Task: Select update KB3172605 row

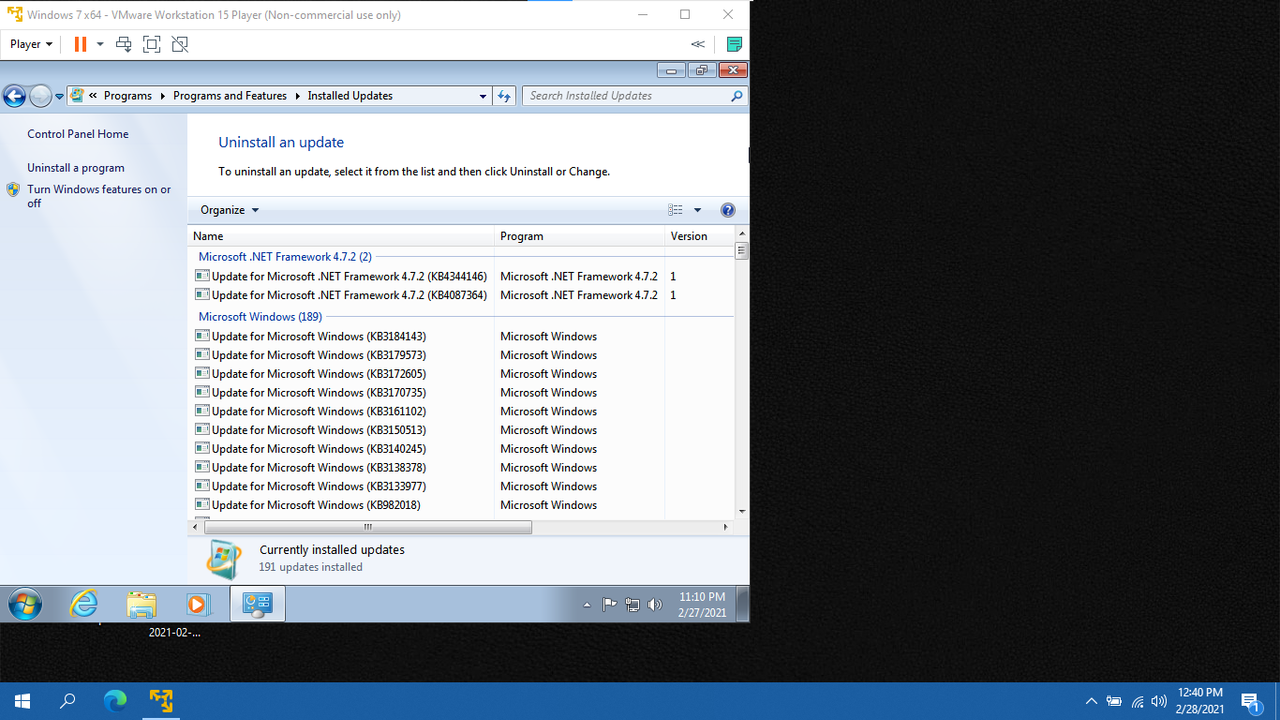Action: [461, 374]
